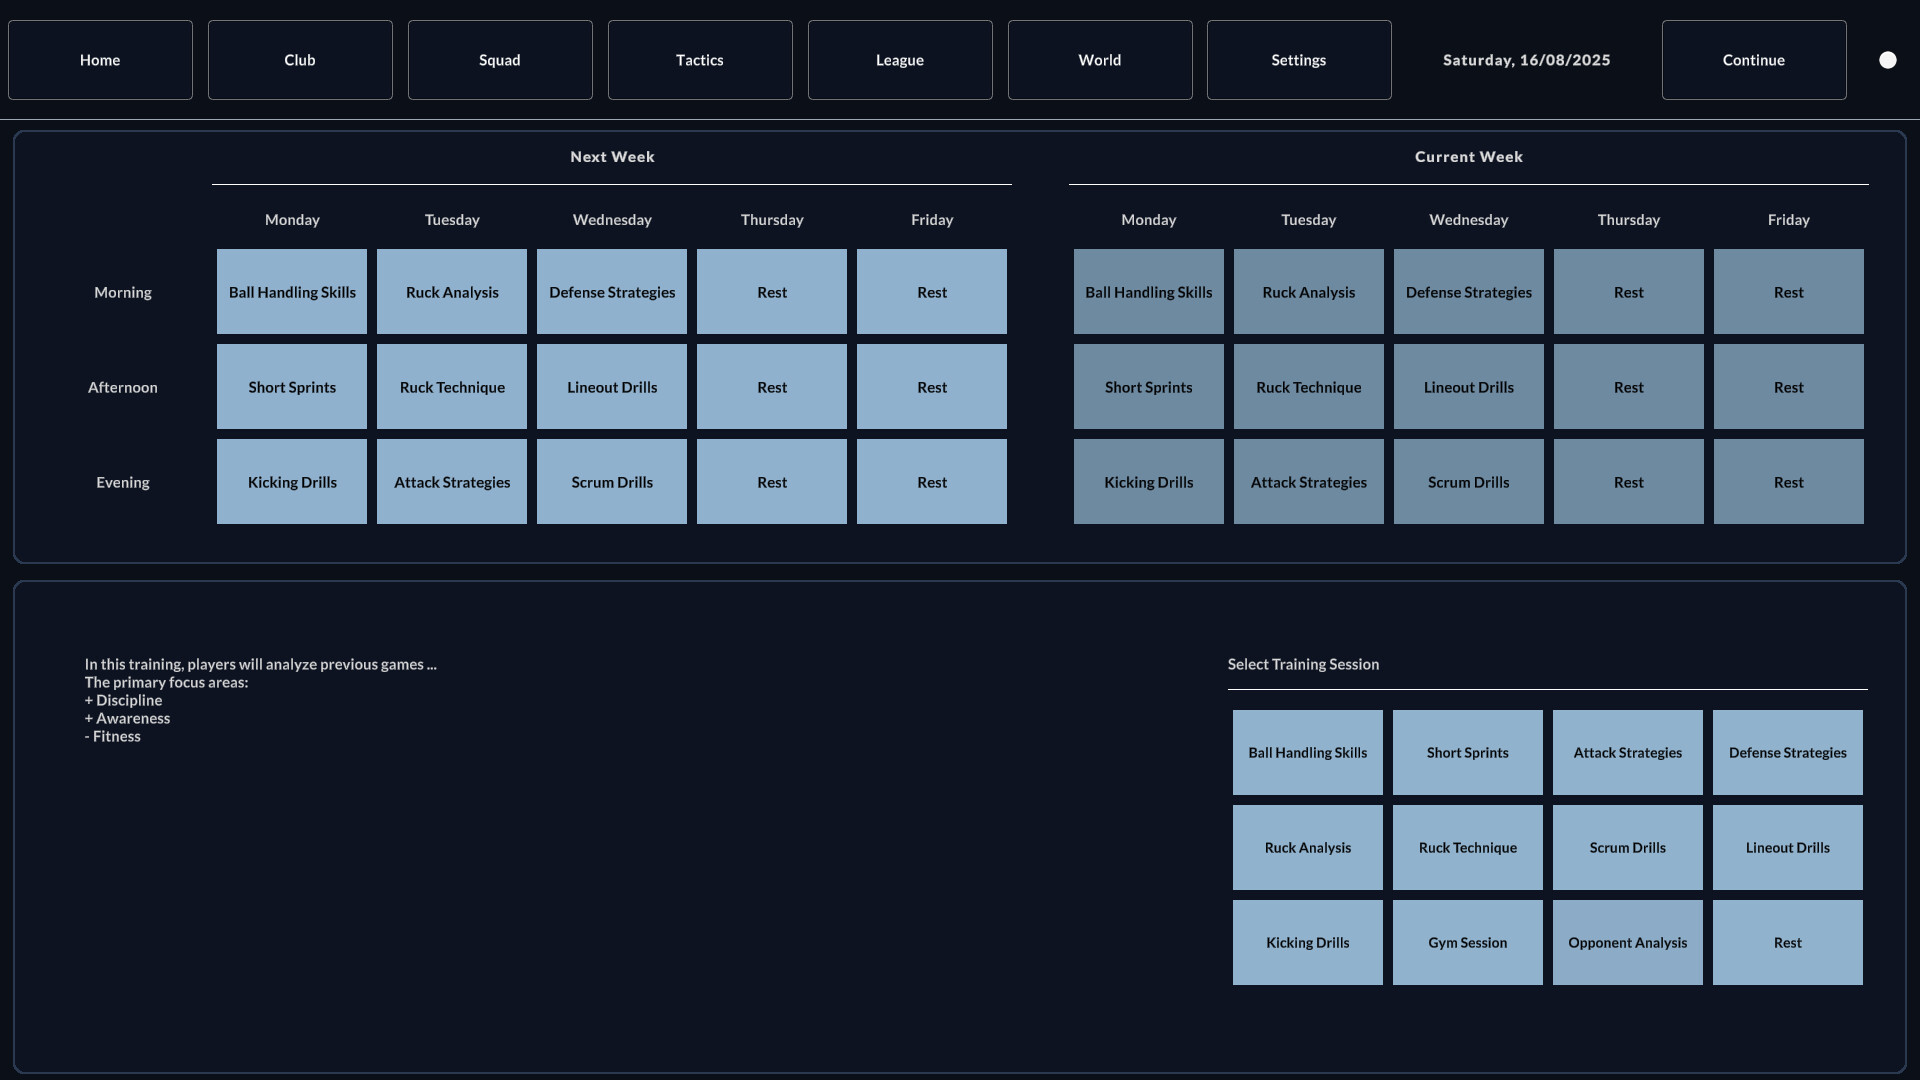
Task: Click Current Week Tuesday morning Ruck Analysis
Action: coord(1308,292)
